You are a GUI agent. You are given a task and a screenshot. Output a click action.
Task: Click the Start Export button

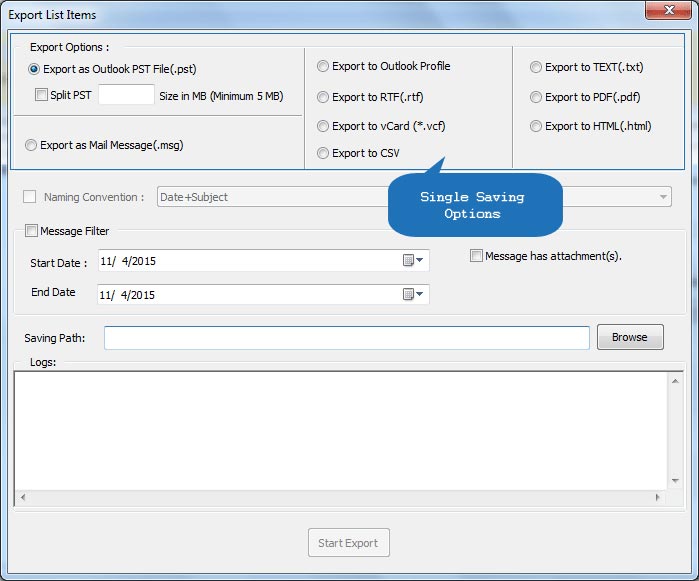[348, 543]
